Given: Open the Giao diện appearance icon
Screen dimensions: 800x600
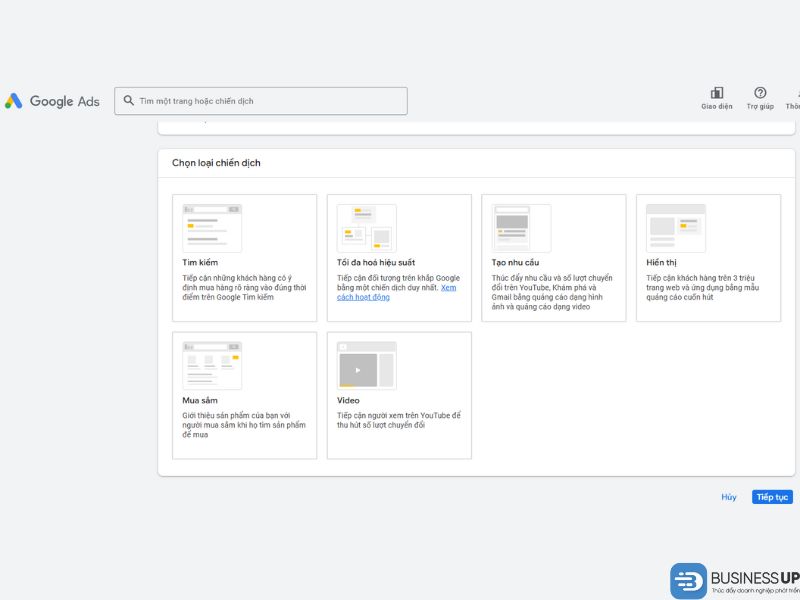Looking at the screenshot, I should coord(716,93).
